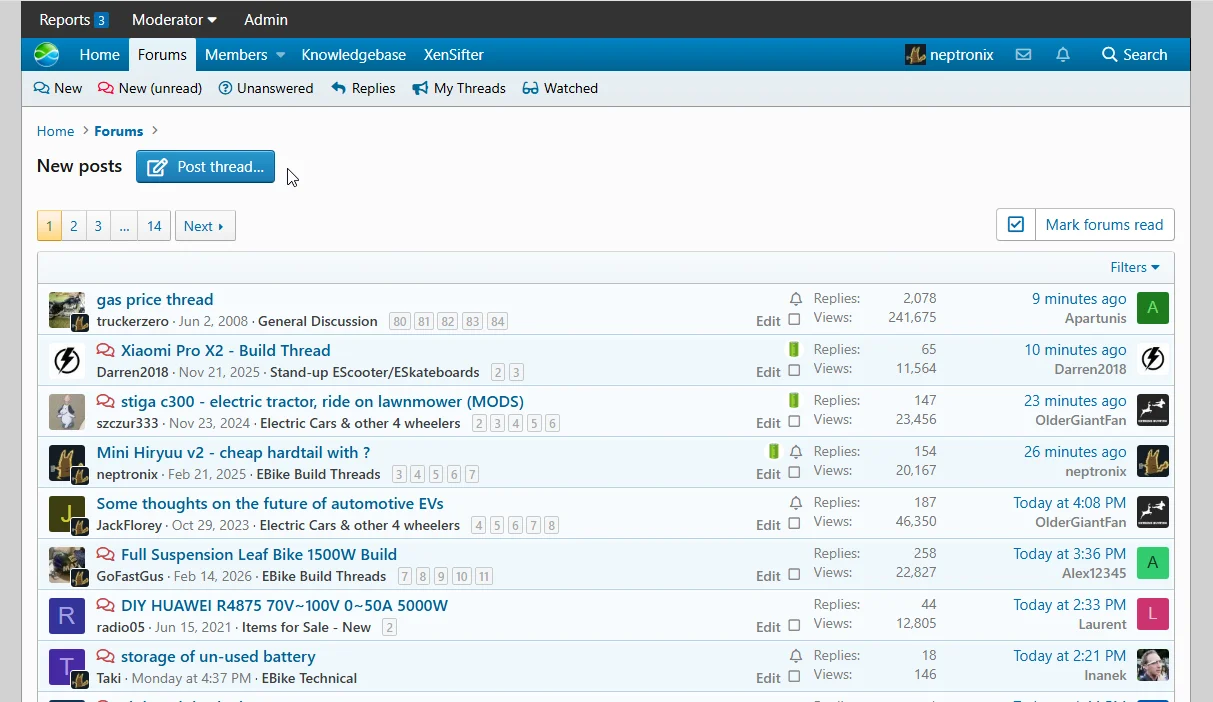Viewport: 1213px width, 702px height.
Task: Click the watch bell in gas price thread row
Action: pos(796,299)
